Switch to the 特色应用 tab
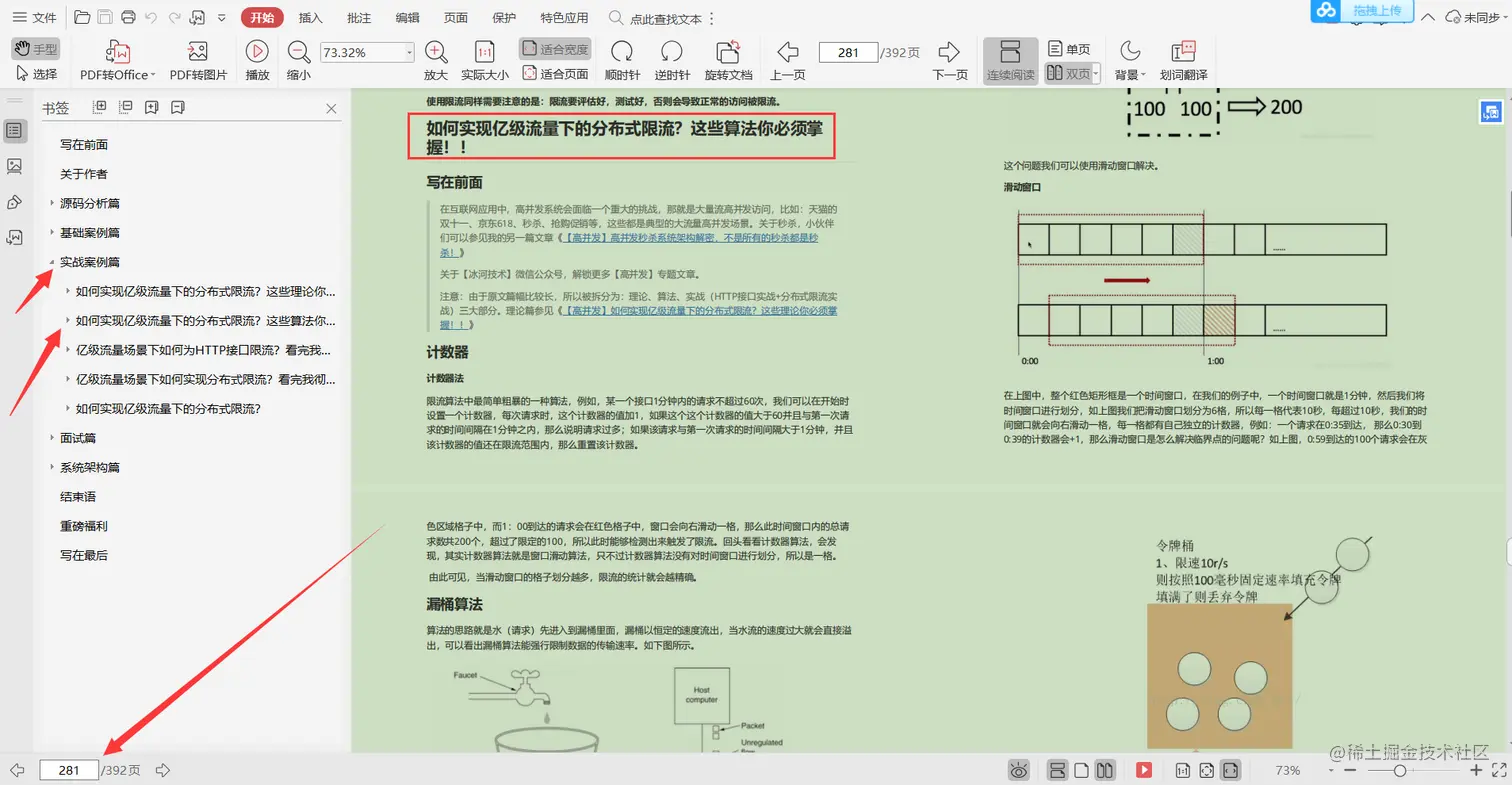 point(565,18)
